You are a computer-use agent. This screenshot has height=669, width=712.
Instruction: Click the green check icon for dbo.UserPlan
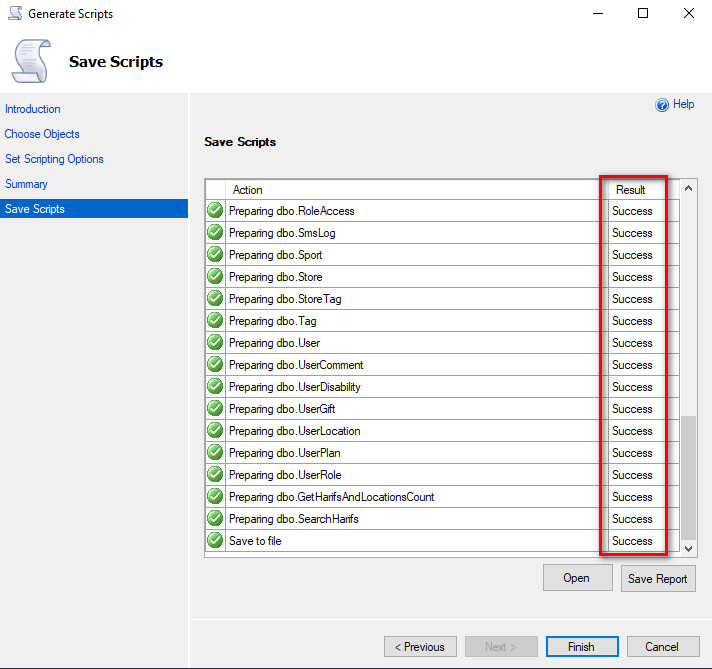tap(215, 452)
